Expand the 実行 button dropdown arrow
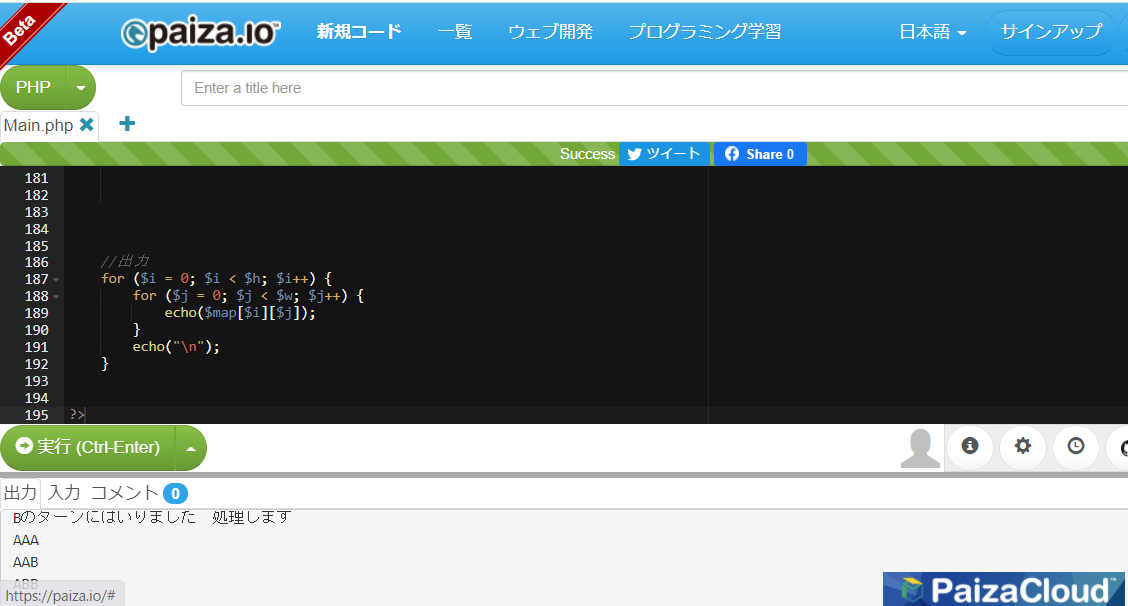Screen dimensions: 1128x606 coord(193,448)
